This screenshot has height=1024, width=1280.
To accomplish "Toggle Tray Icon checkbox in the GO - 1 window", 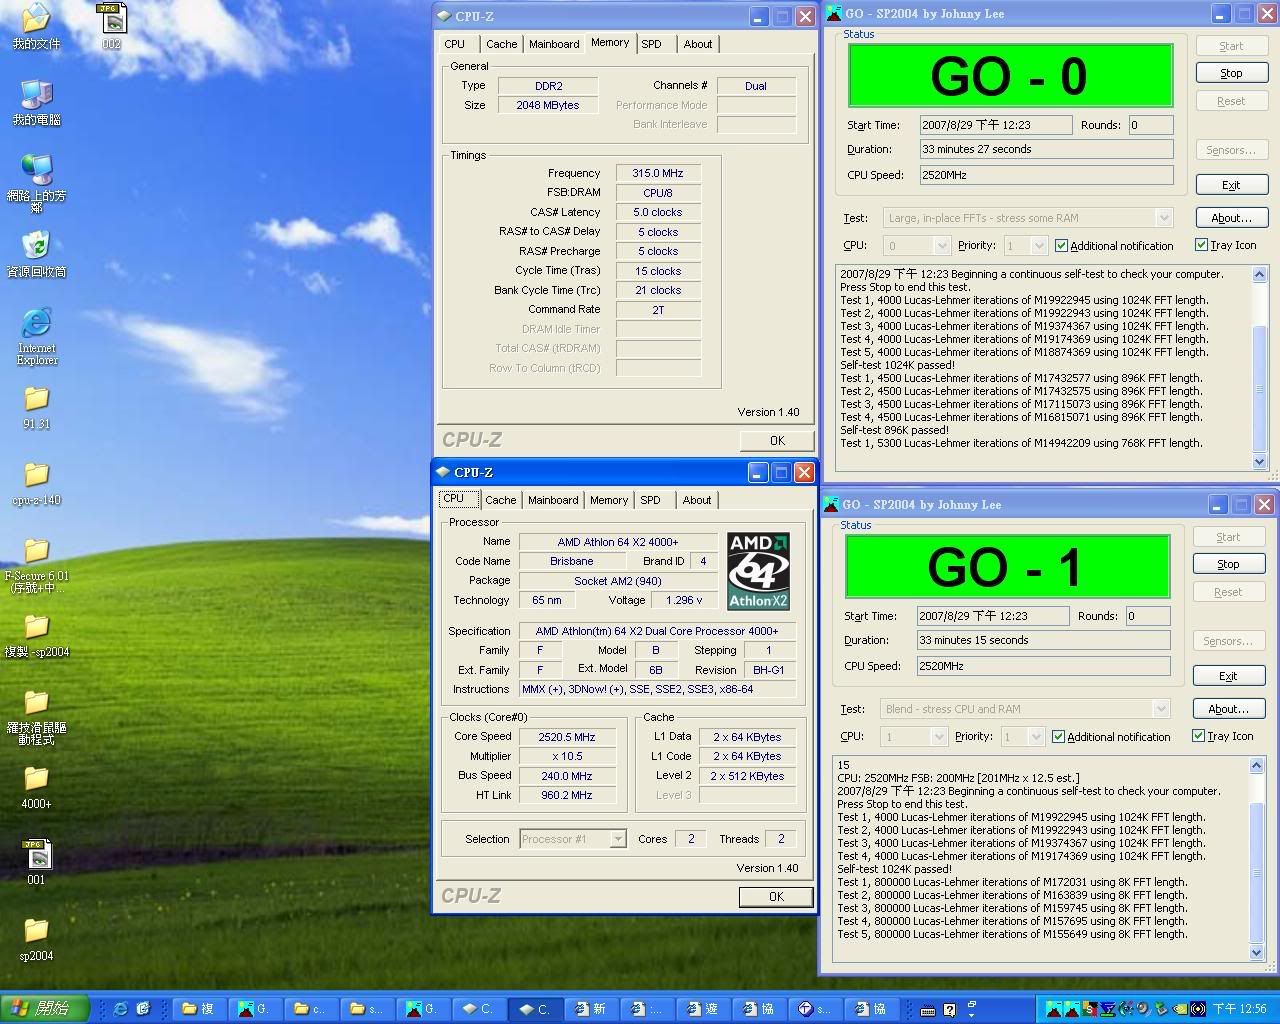I will [1198, 736].
